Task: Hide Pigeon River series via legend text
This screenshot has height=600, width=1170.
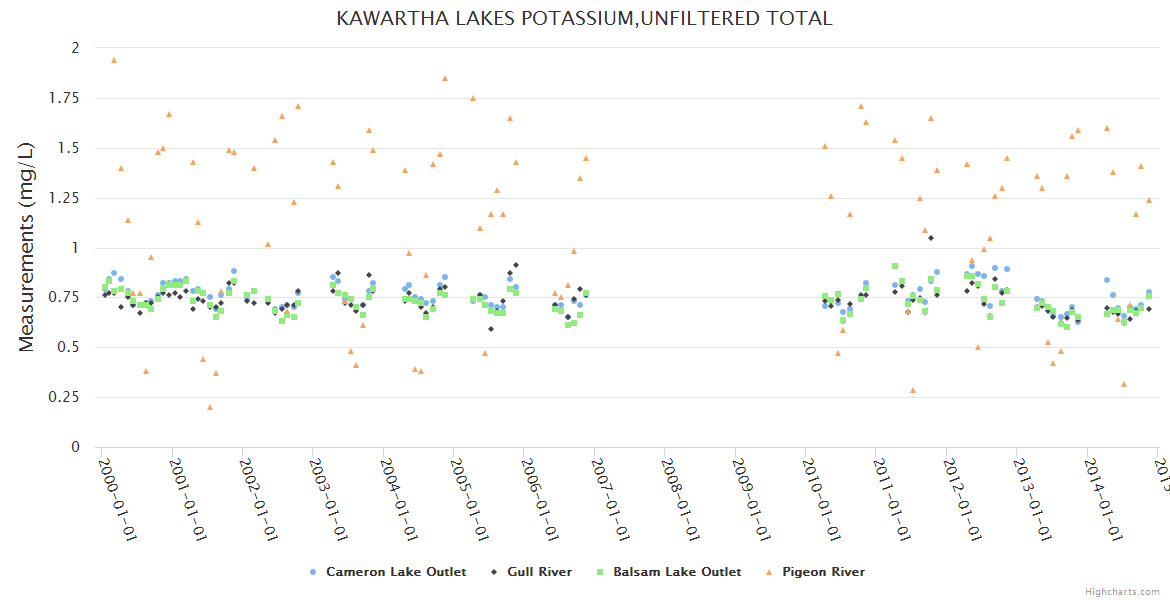Action: [823, 572]
